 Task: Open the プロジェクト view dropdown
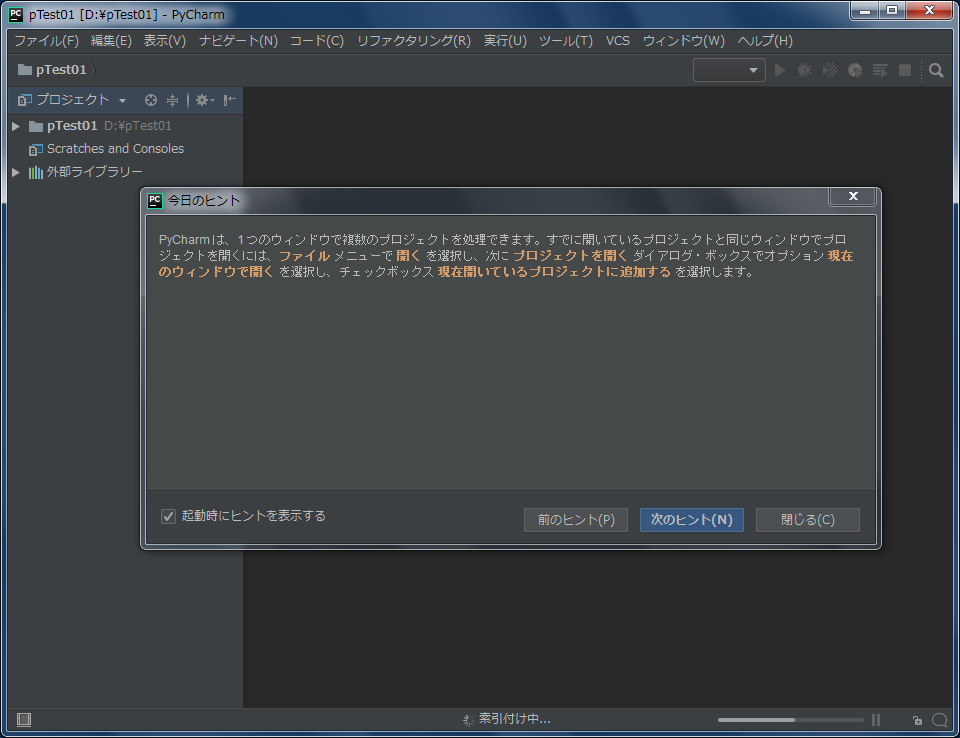[122, 100]
